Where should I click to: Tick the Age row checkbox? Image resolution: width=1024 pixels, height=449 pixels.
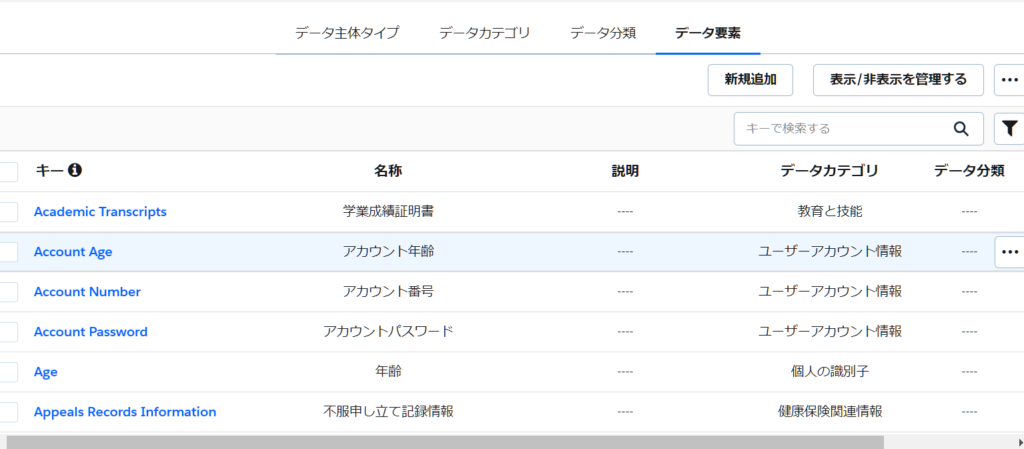point(8,372)
